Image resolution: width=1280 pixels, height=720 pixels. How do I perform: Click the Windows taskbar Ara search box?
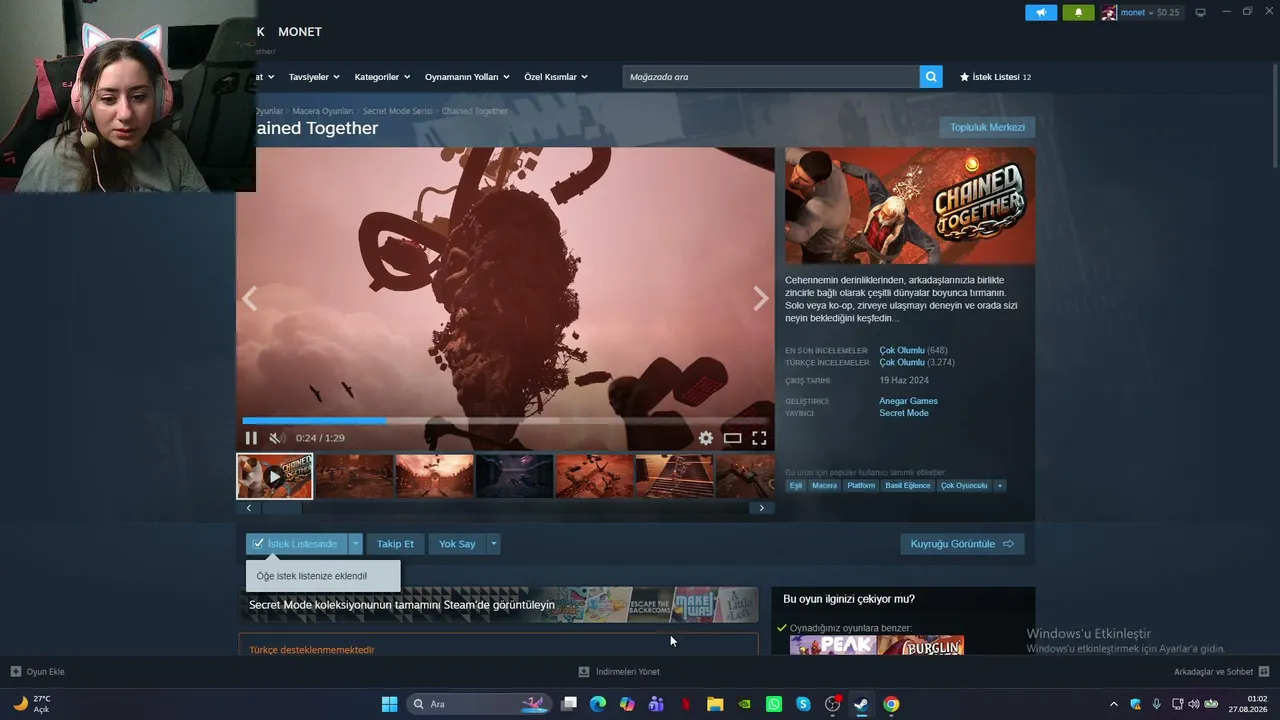click(x=477, y=704)
